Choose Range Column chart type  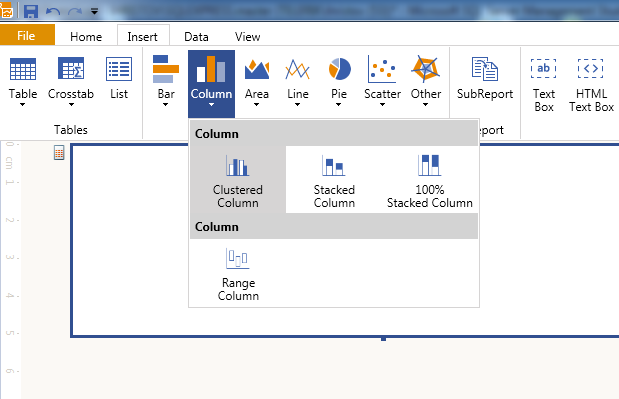(x=238, y=273)
